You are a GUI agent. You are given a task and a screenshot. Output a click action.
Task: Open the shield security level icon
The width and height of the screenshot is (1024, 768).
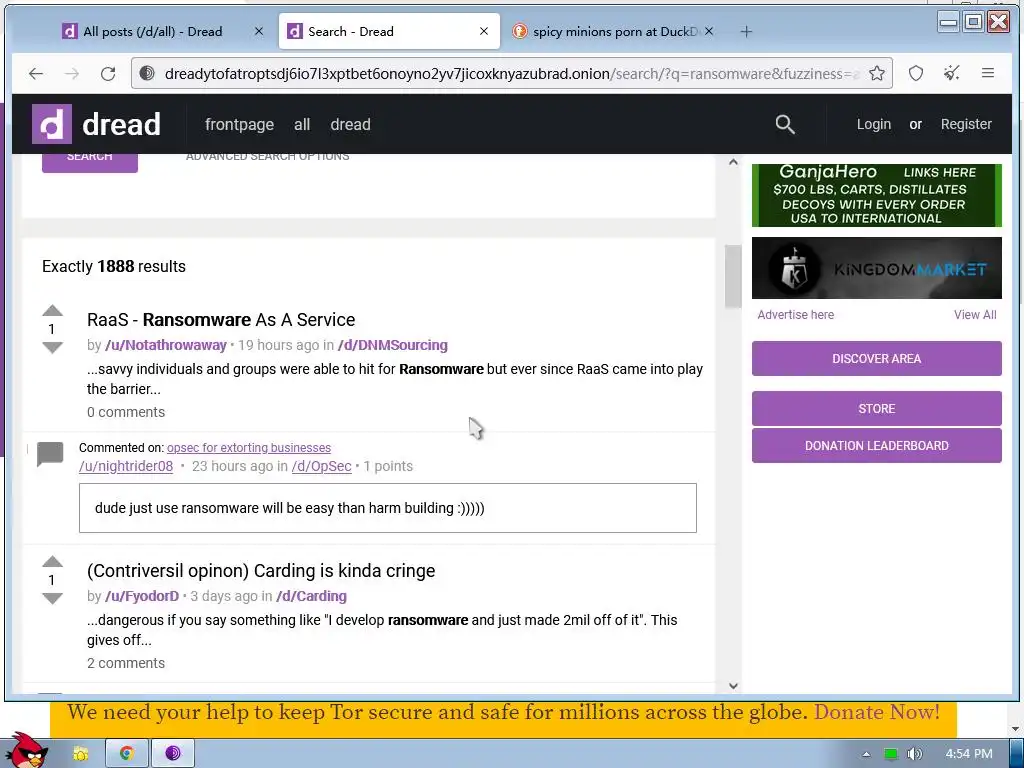tap(916, 74)
